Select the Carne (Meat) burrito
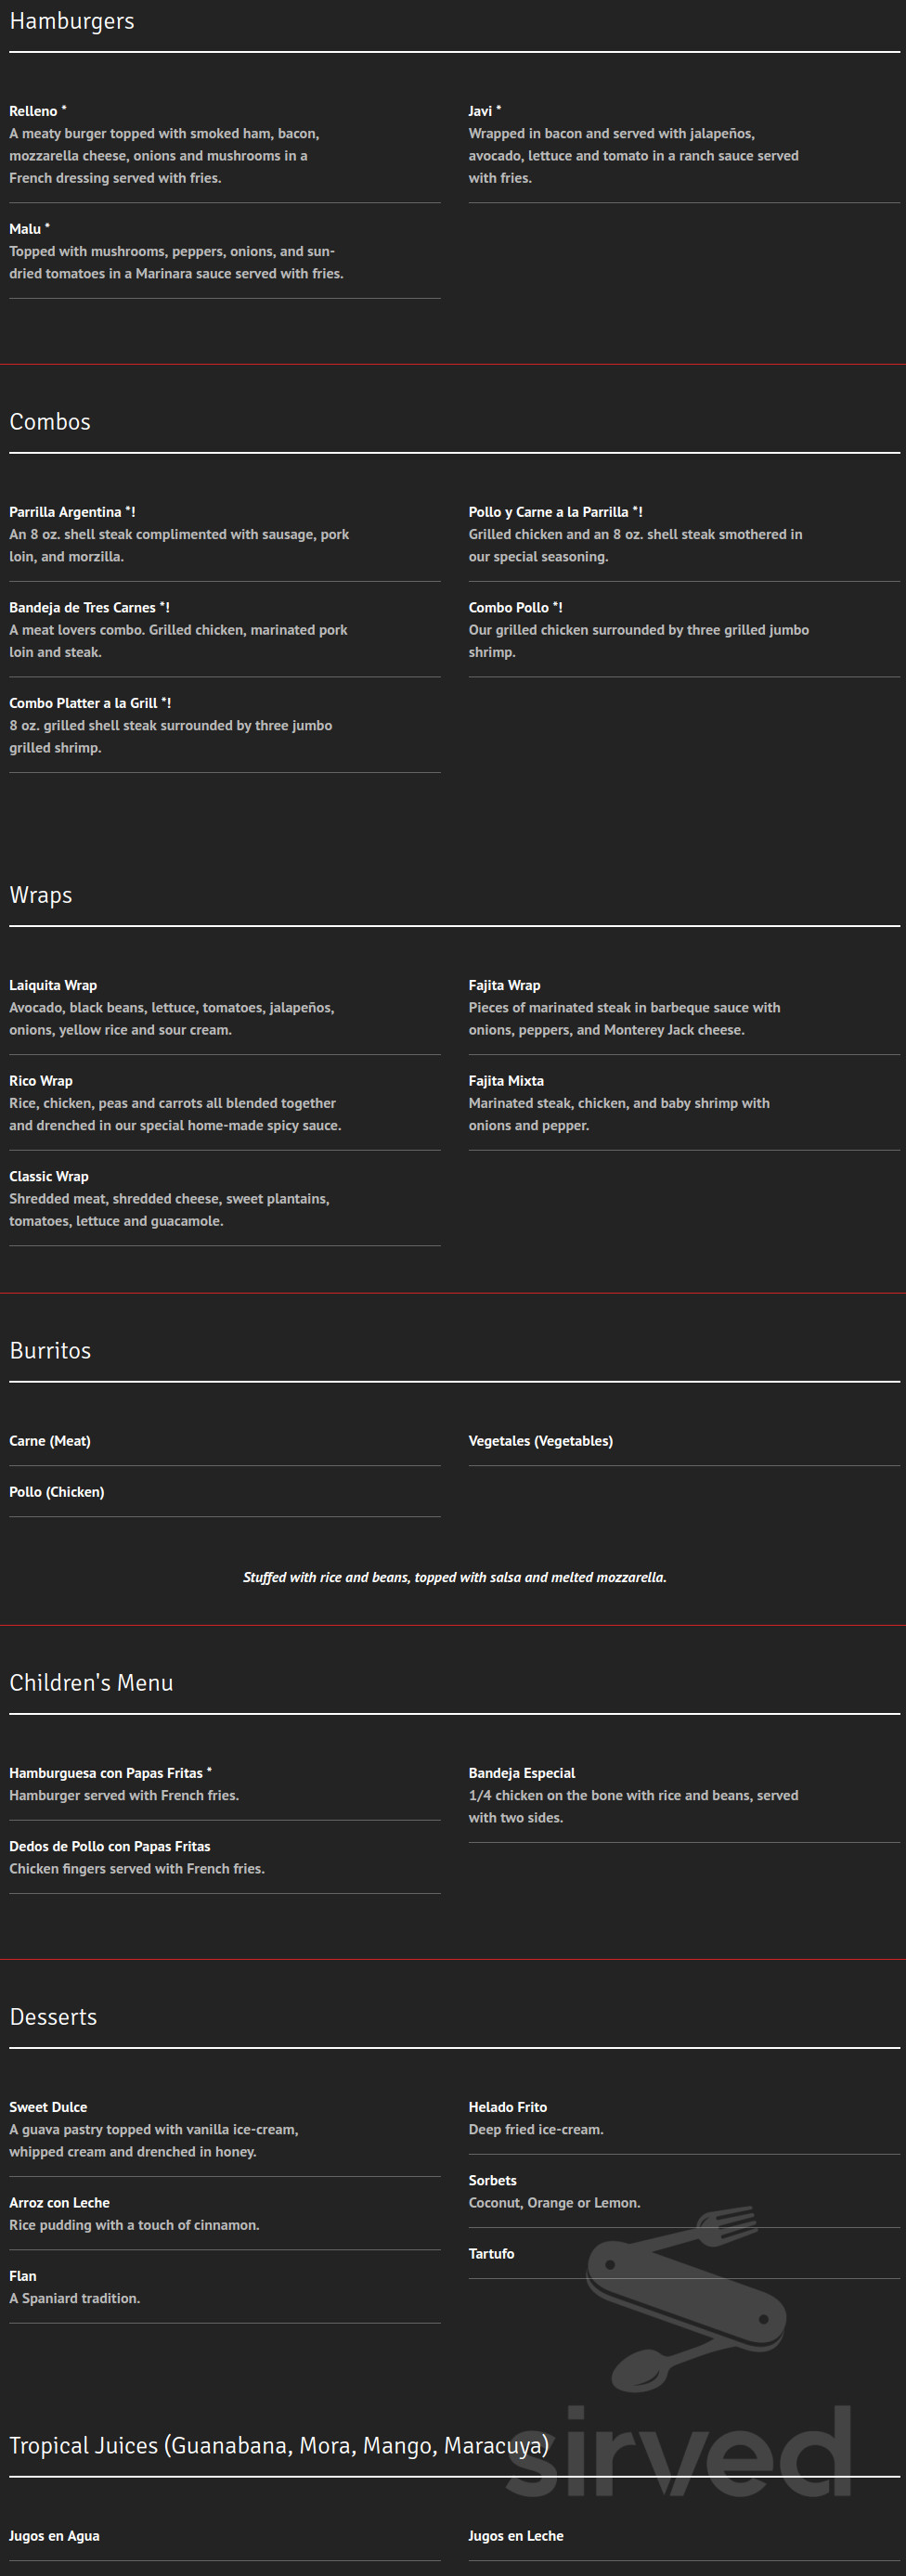 [x=50, y=1441]
